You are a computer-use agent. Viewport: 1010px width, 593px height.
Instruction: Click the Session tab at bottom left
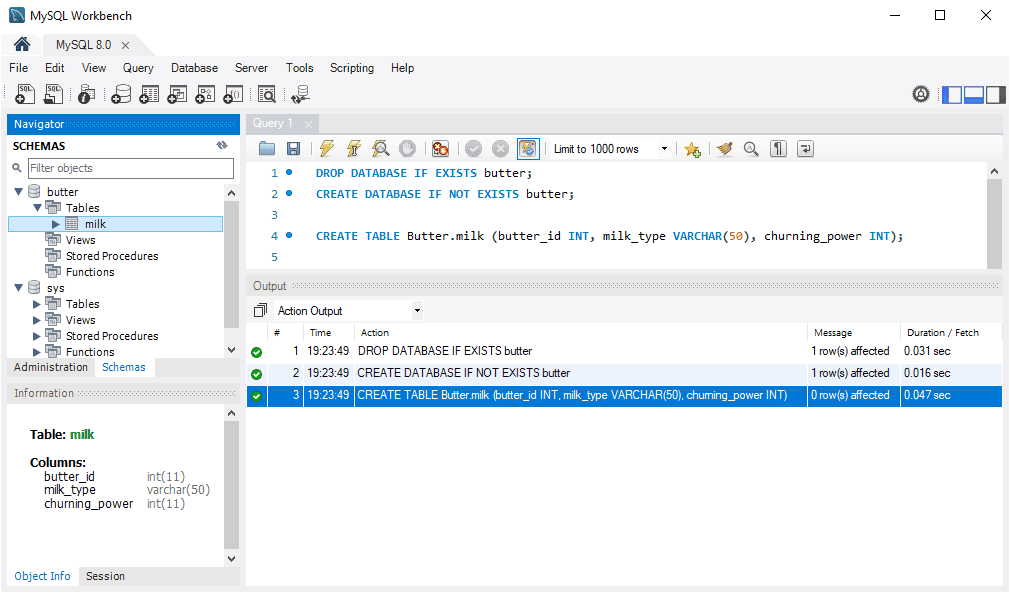pos(104,576)
